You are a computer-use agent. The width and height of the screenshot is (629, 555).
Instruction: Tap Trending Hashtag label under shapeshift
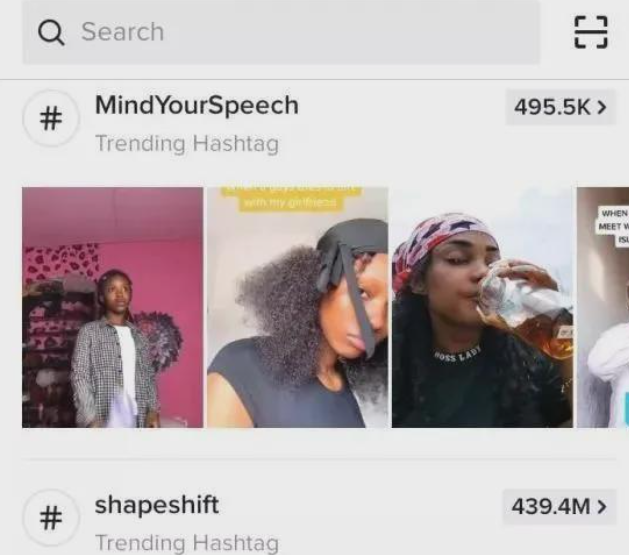point(187,543)
